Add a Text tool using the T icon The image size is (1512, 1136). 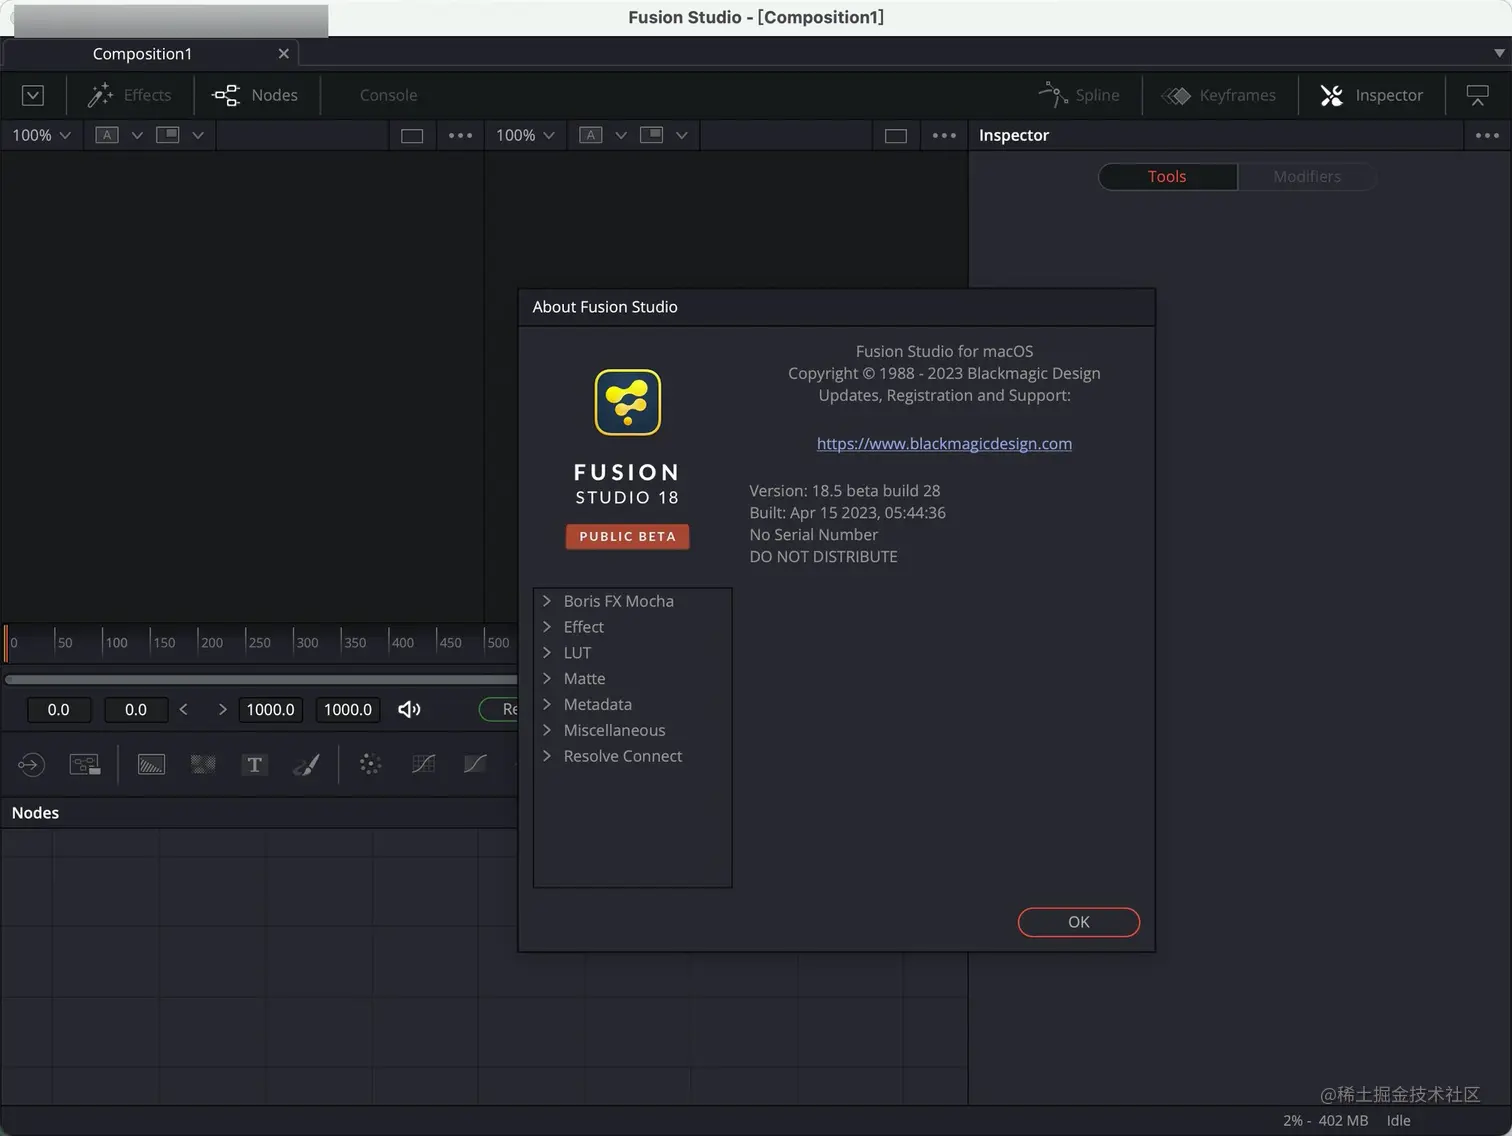point(255,765)
